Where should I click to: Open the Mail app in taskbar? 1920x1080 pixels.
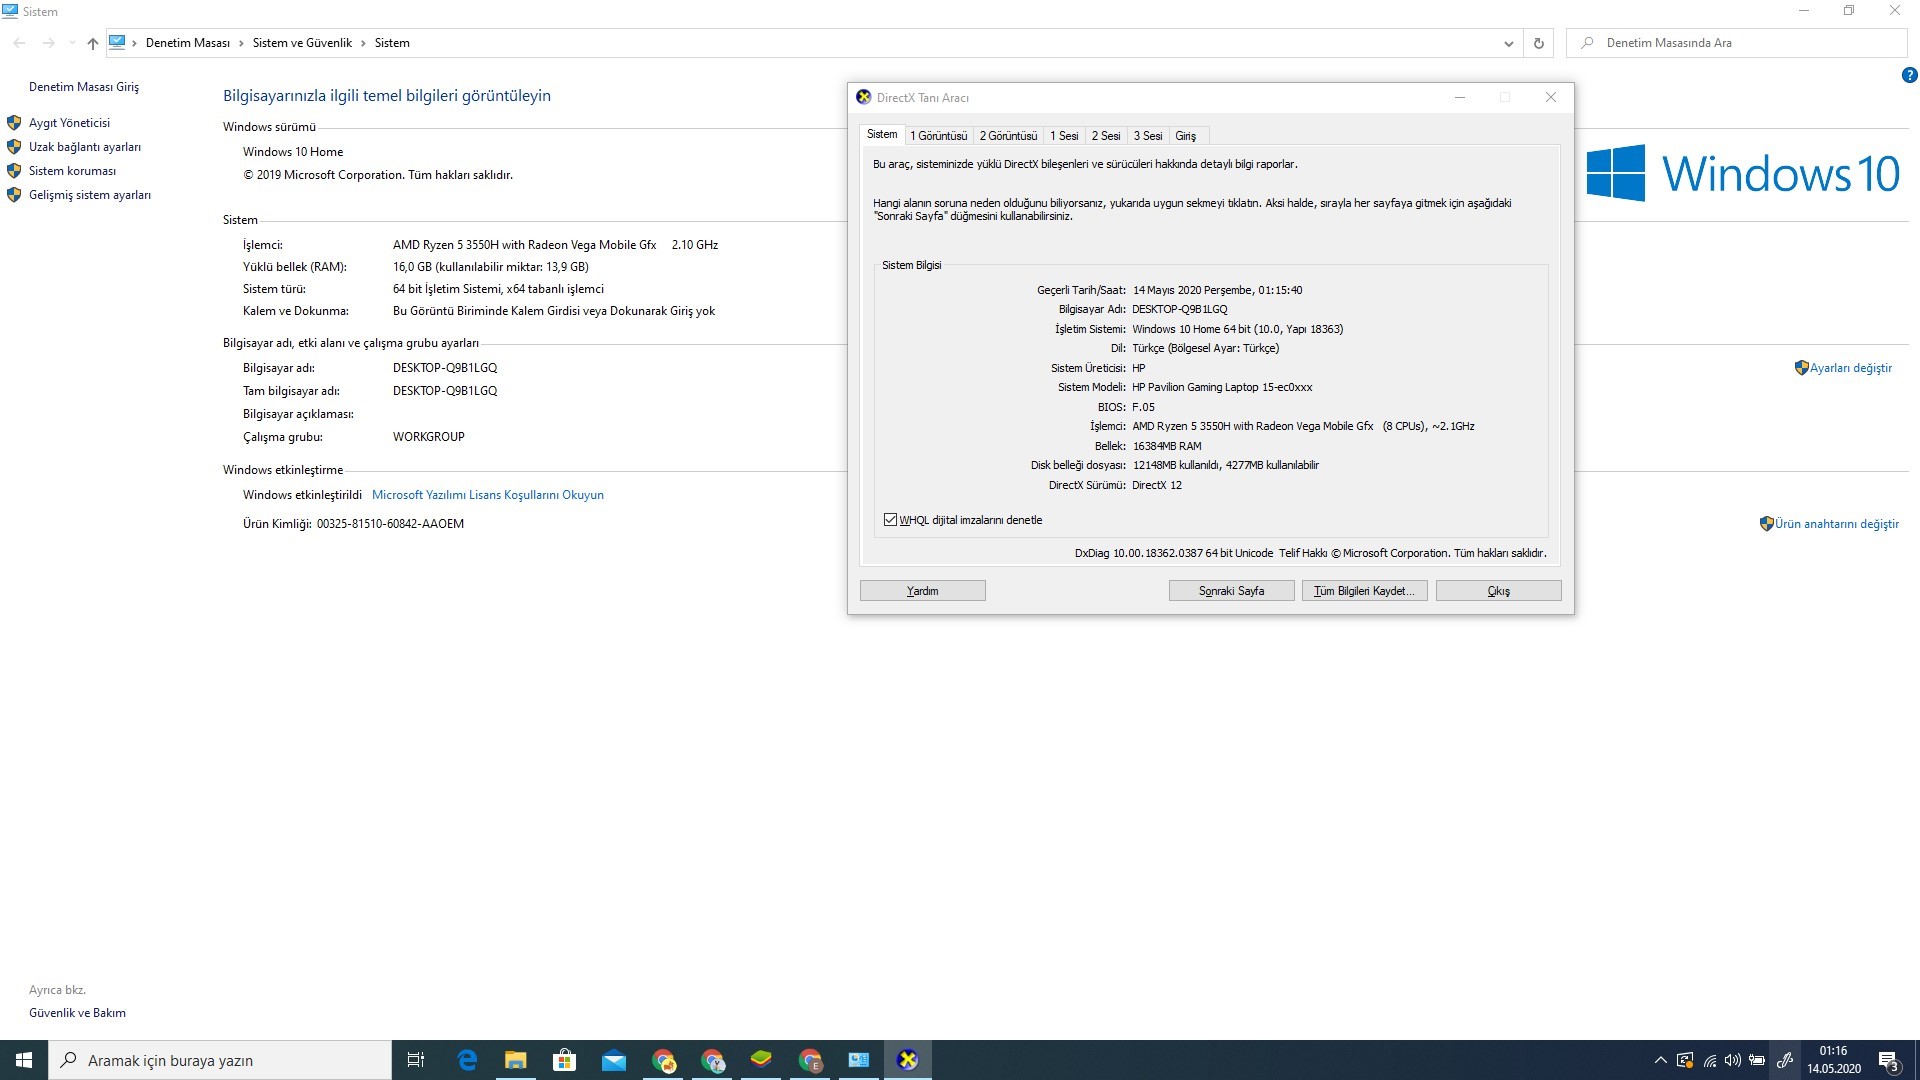click(x=613, y=1060)
